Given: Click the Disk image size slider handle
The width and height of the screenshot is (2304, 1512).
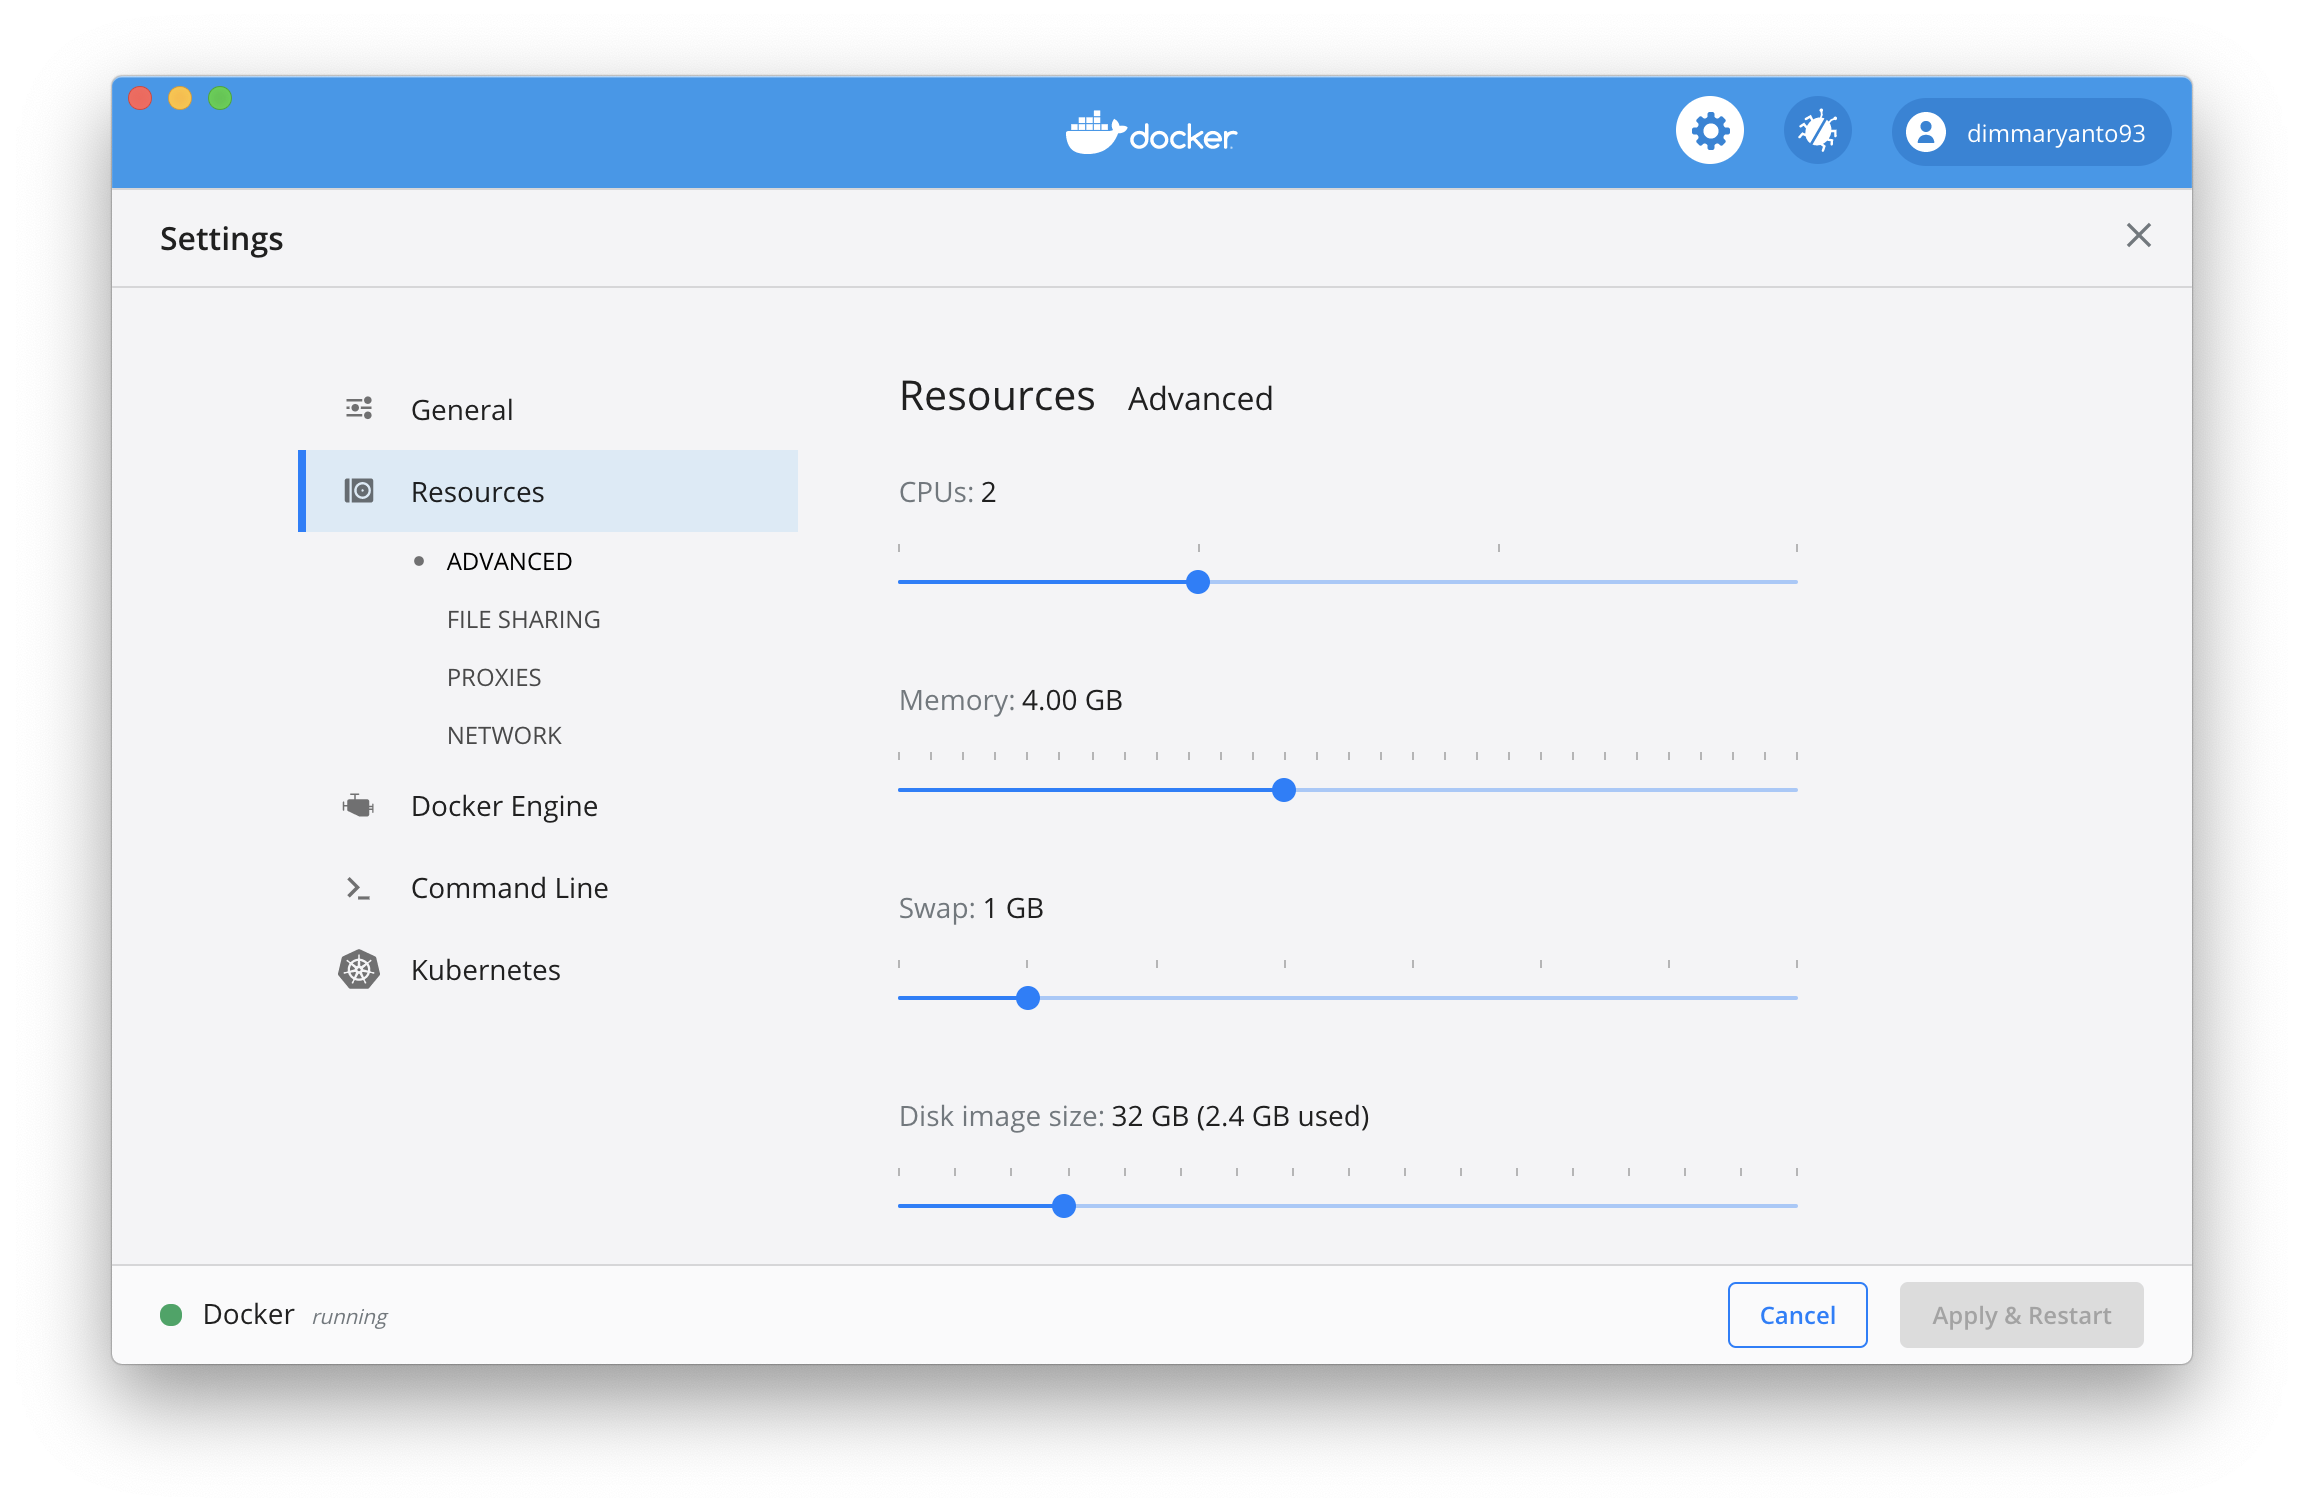Looking at the screenshot, I should pos(1064,1206).
